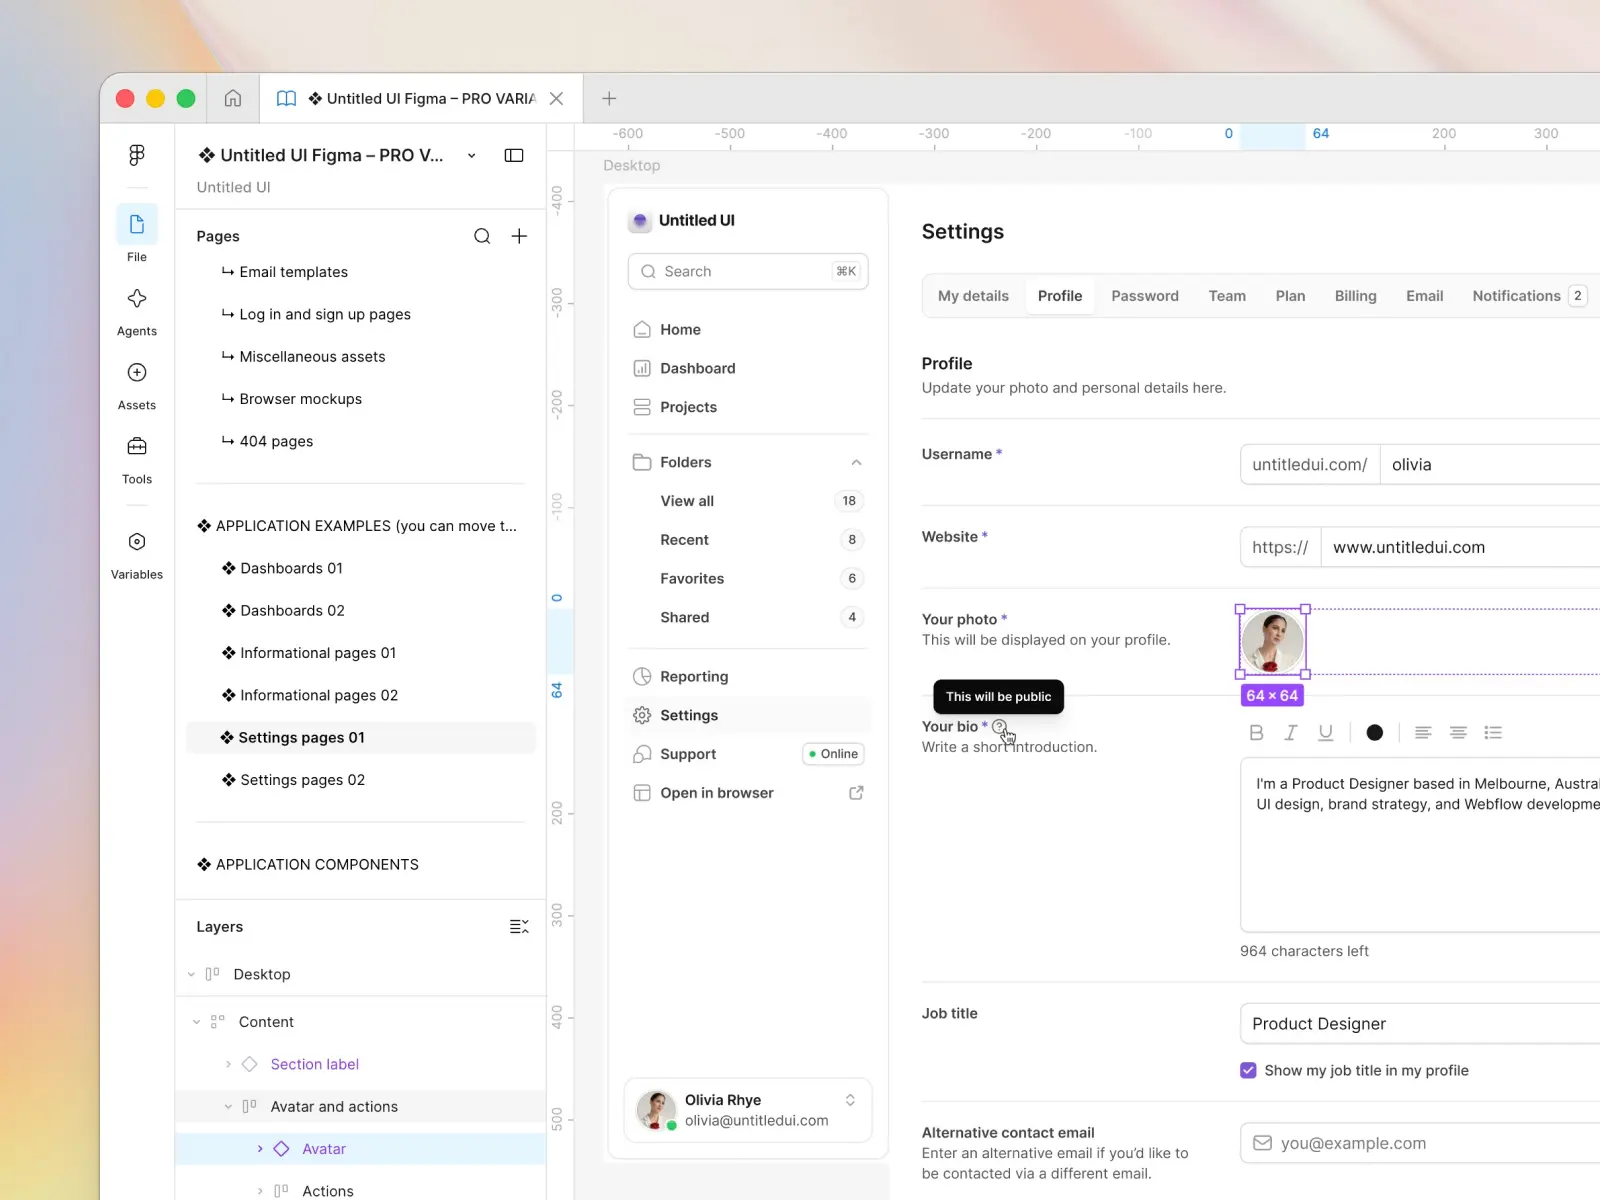Apply underline formatting in bio toolbar
The width and height of the screenshot is (1600, 1200).
pos(1326,733)
